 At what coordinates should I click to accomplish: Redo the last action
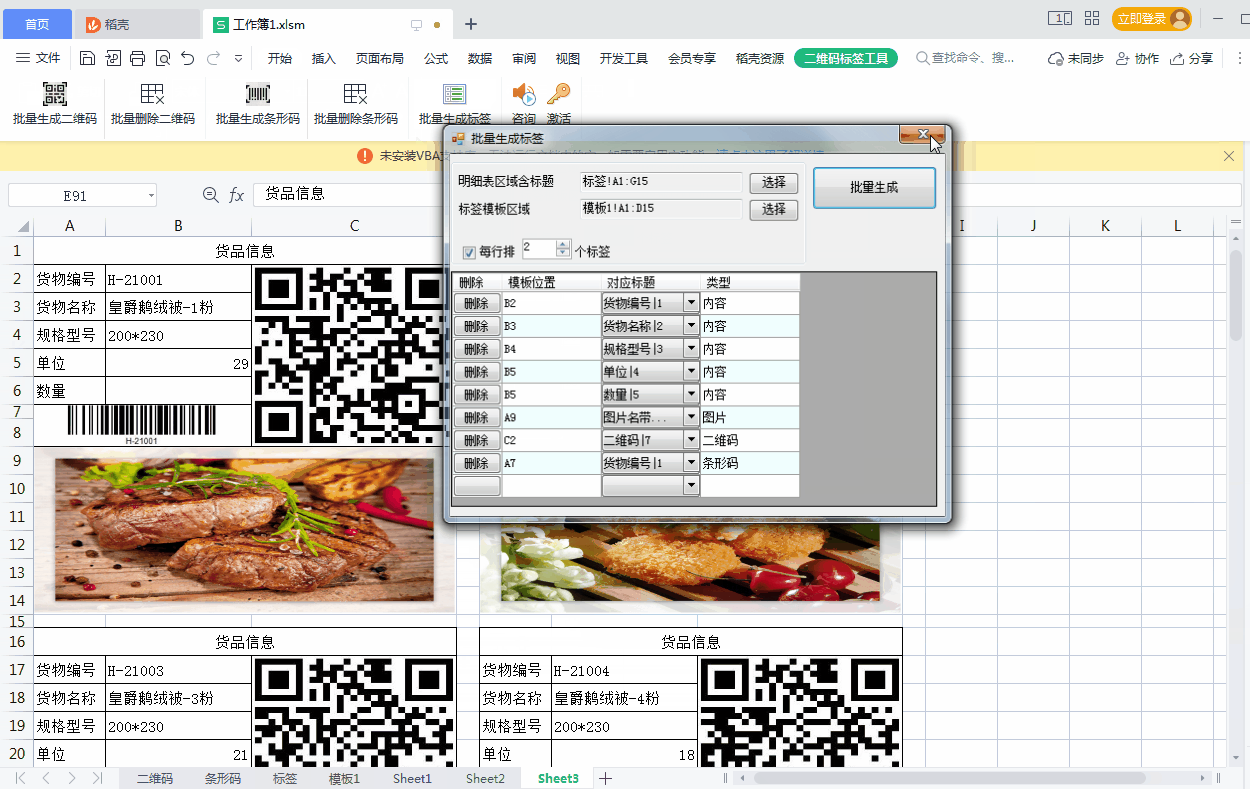tap(213, 59)
